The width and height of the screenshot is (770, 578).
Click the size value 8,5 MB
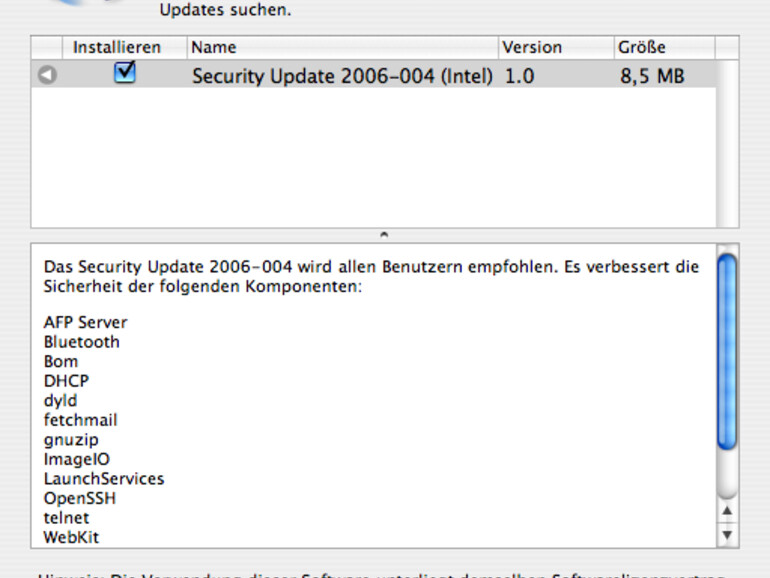coord(652,76)
